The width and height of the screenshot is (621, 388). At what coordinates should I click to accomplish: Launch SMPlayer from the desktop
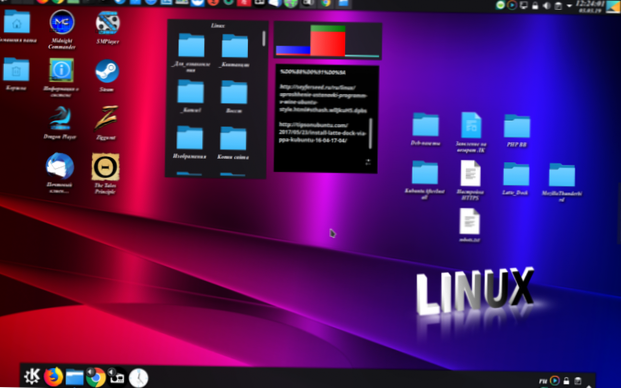pyautogui.click(x=107, y=23)
